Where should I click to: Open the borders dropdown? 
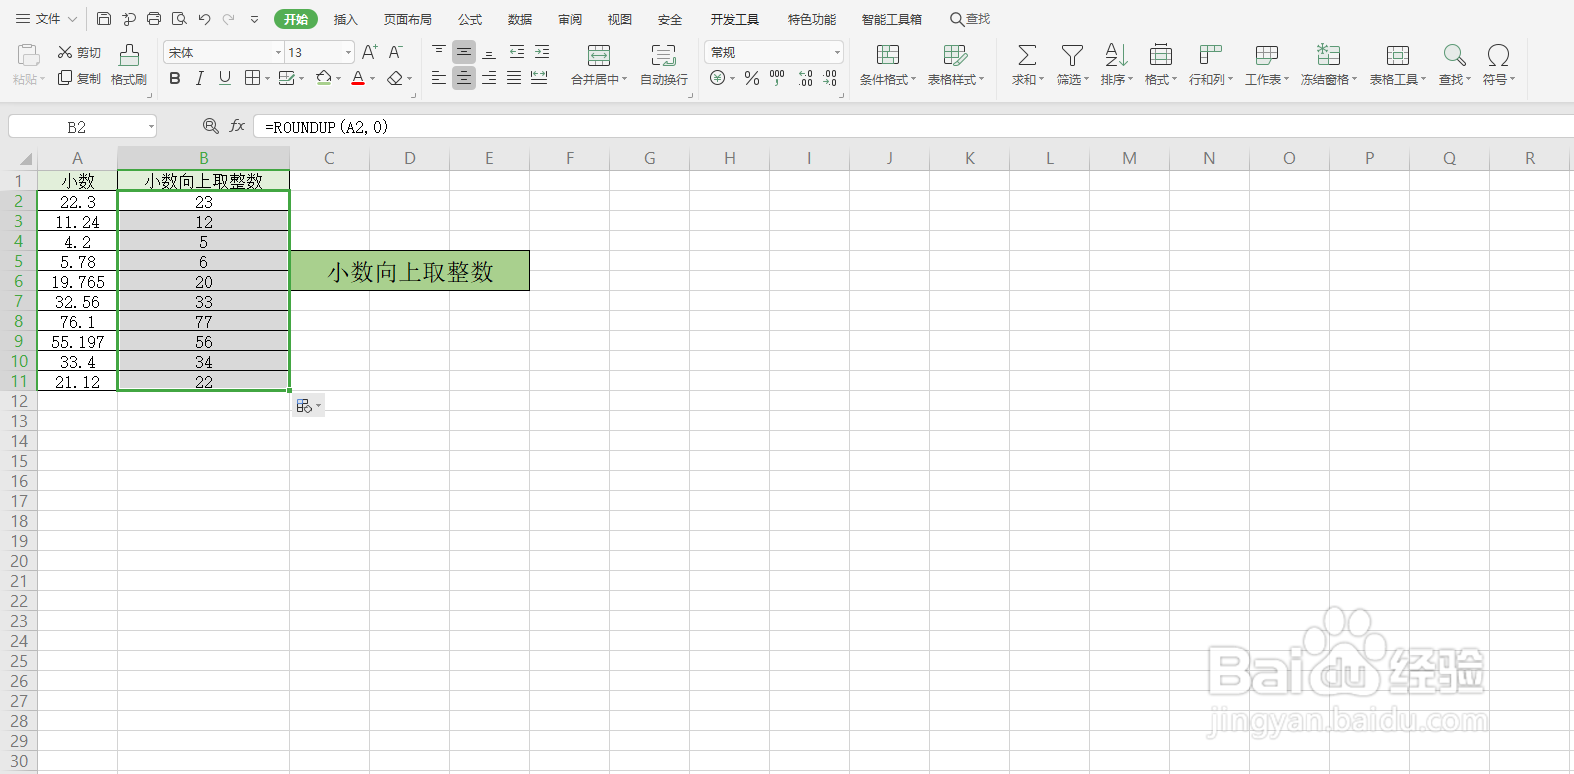267,78
